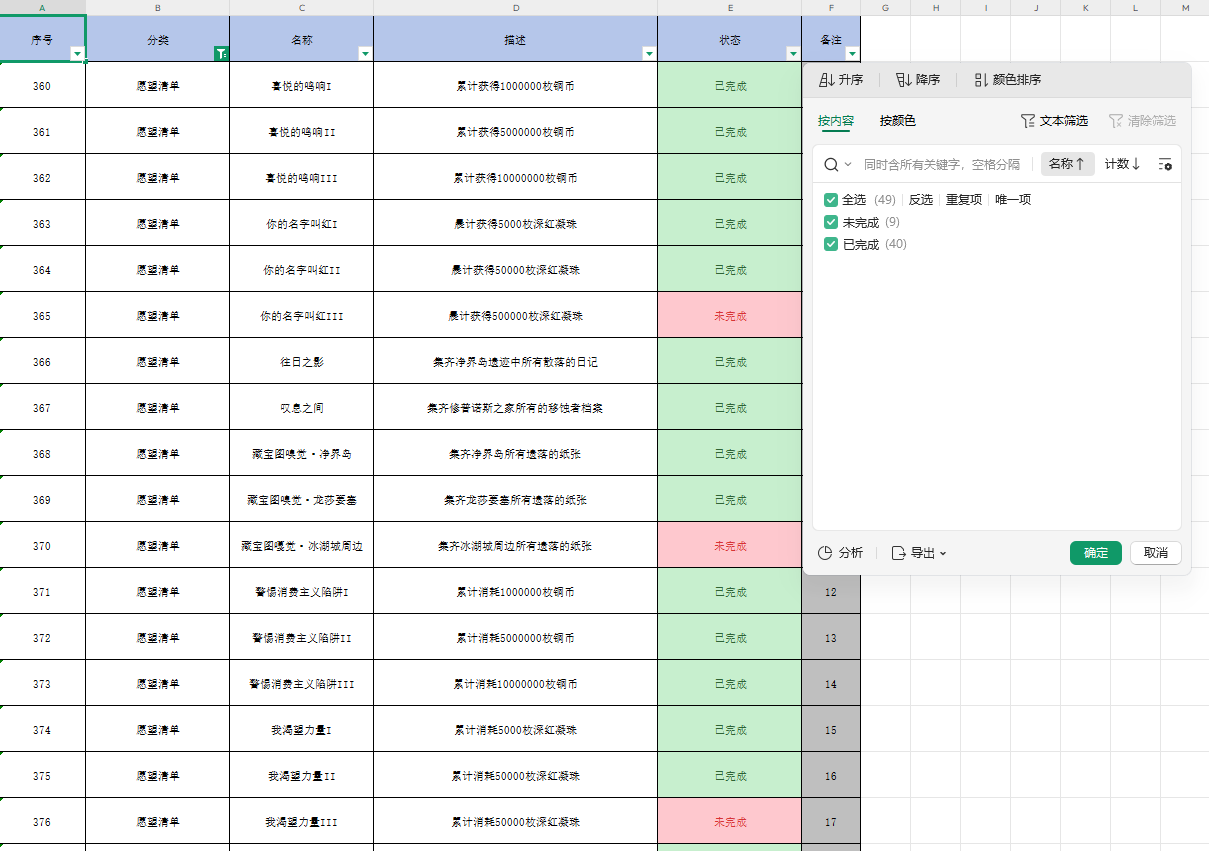
Task: Click the 颜色排序 color sort icon
Action: [981, 80]
